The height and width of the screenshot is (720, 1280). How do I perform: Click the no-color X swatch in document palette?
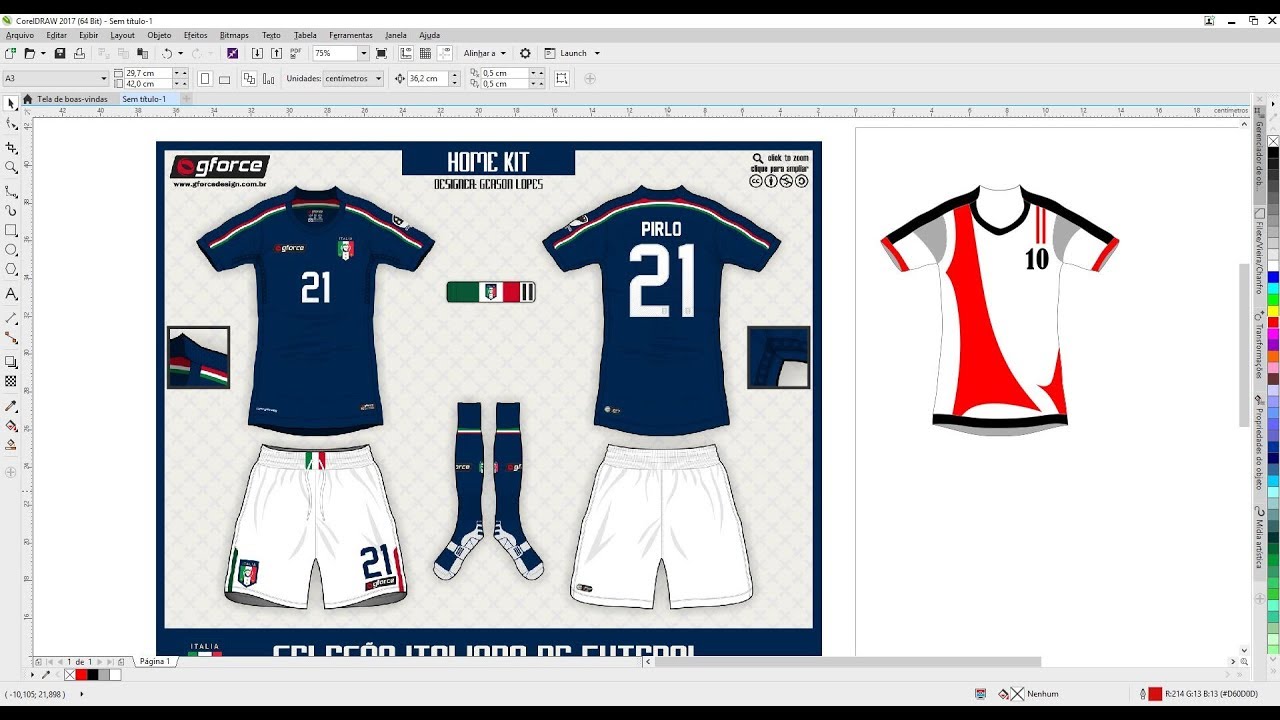point(70,675)
